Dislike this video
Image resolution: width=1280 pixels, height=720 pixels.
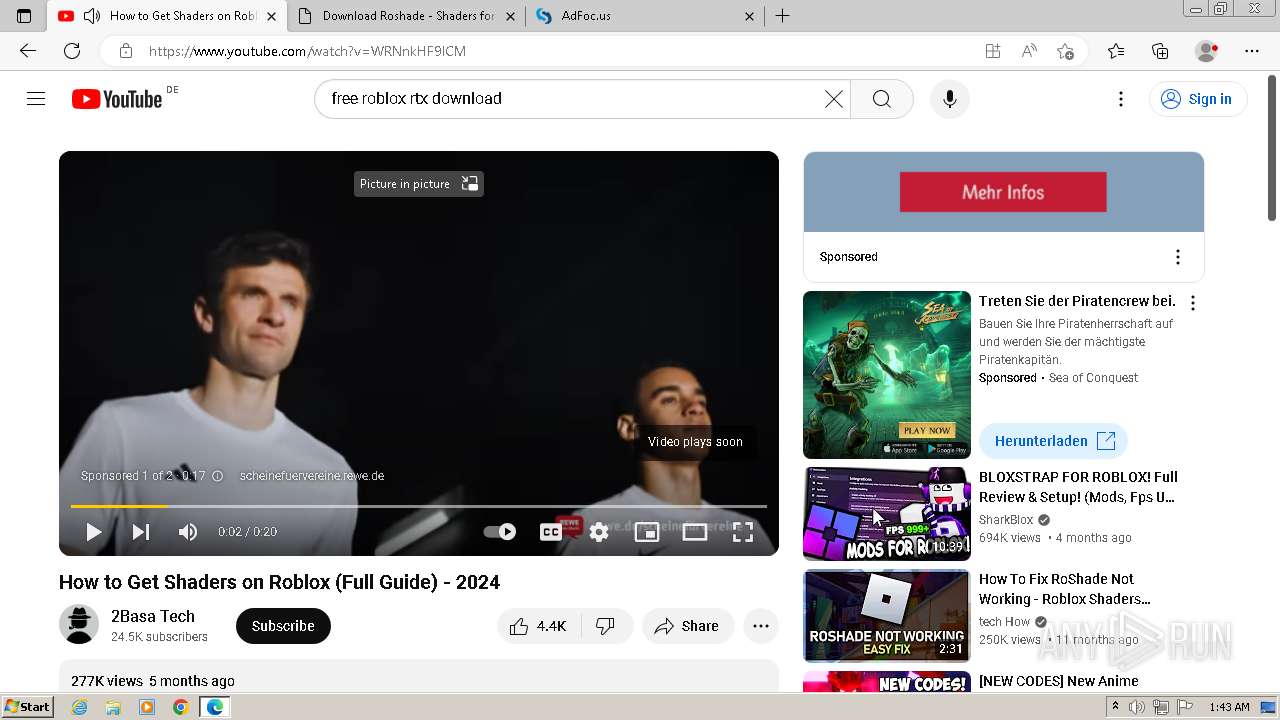click(606, 626)
